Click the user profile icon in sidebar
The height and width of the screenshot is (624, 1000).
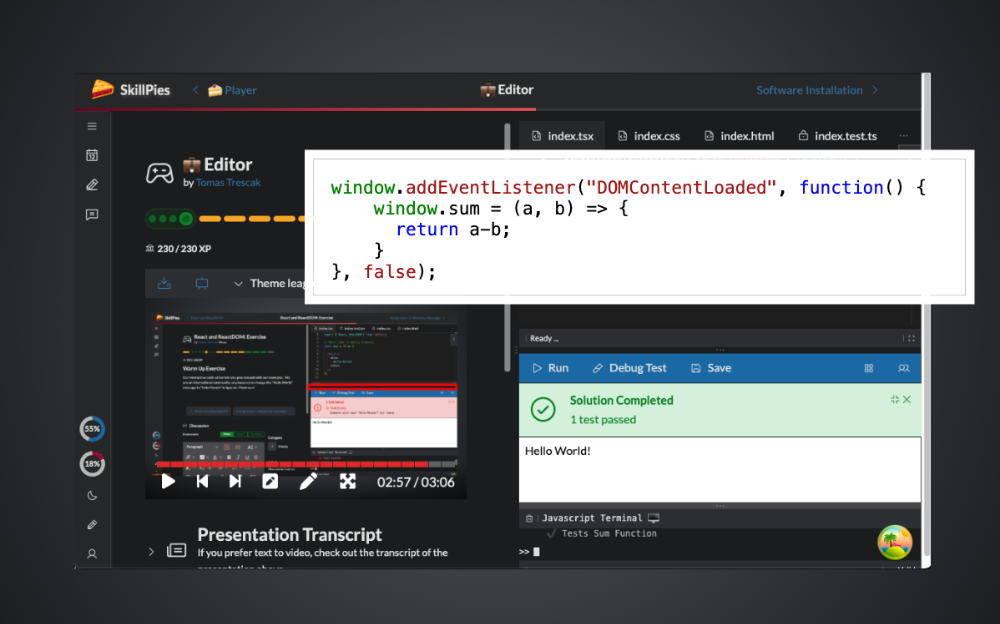coord(92,553)
